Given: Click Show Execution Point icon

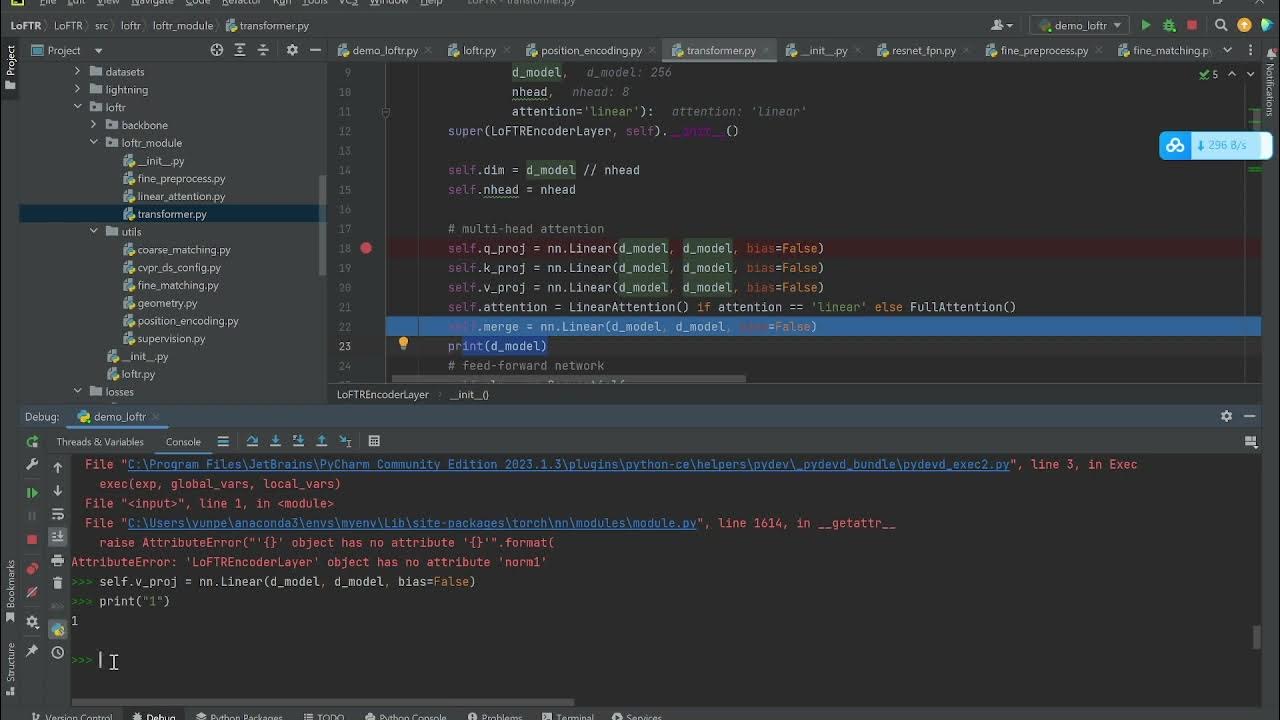Looking at the screenshot, I should tap(223, 441).
